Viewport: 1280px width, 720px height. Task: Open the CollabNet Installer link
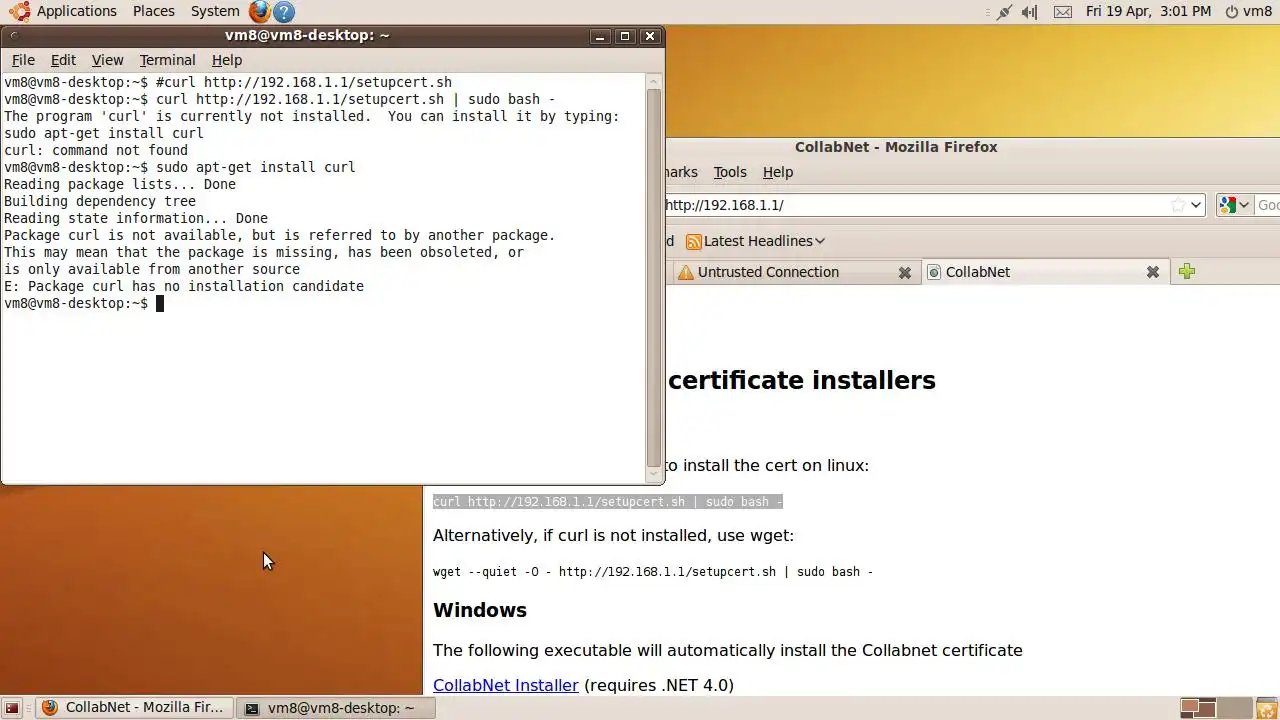tap(506, 685)
